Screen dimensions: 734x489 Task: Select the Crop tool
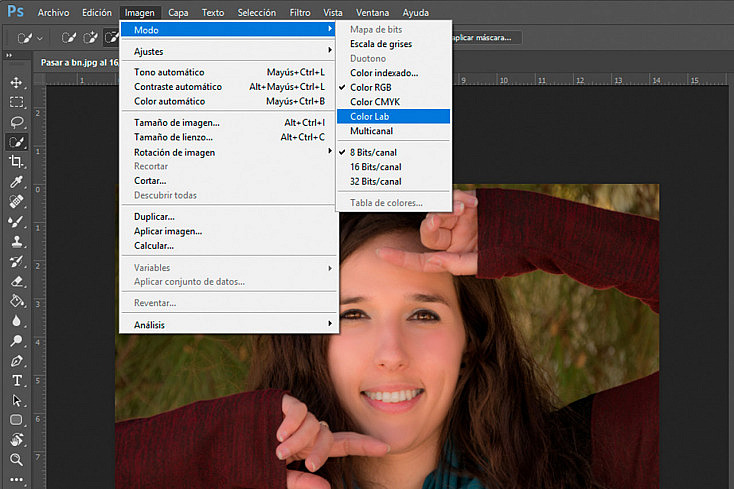tap(16, 162)
